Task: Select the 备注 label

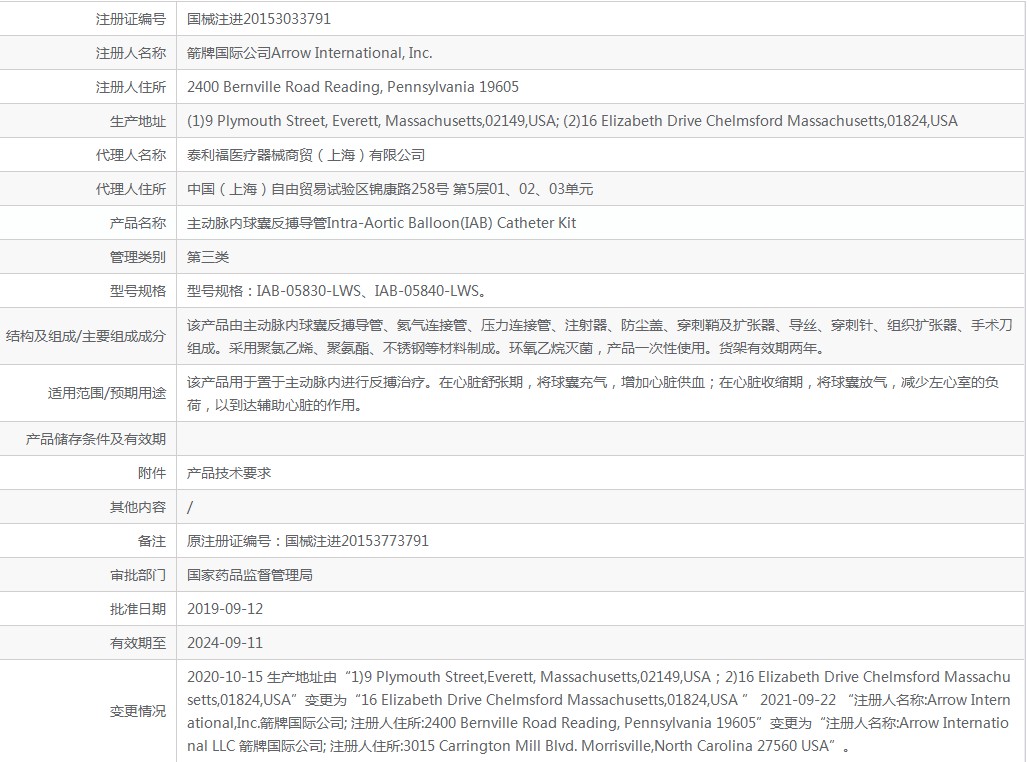Action: click(152, 542)
